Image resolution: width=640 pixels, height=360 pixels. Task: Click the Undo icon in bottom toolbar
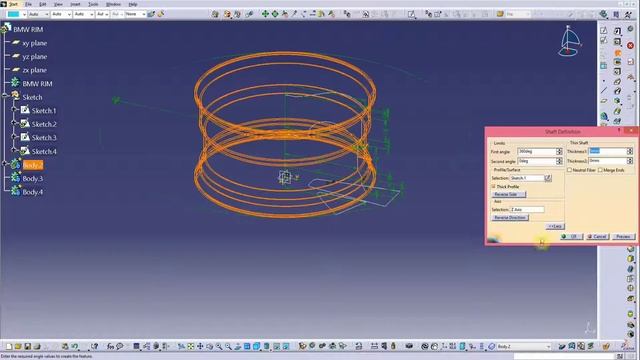(x=75, y=347)
